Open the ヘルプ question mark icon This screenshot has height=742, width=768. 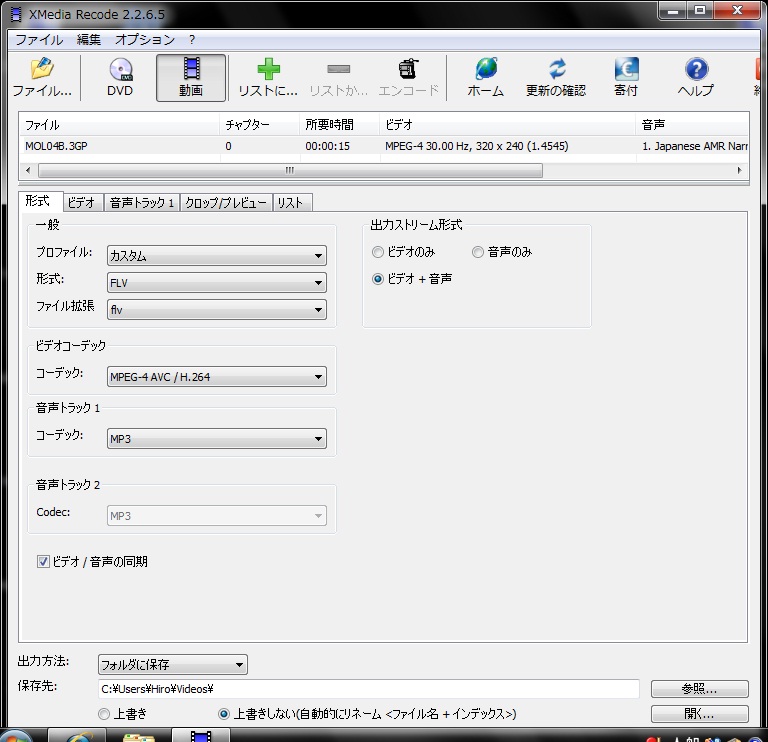696,70
